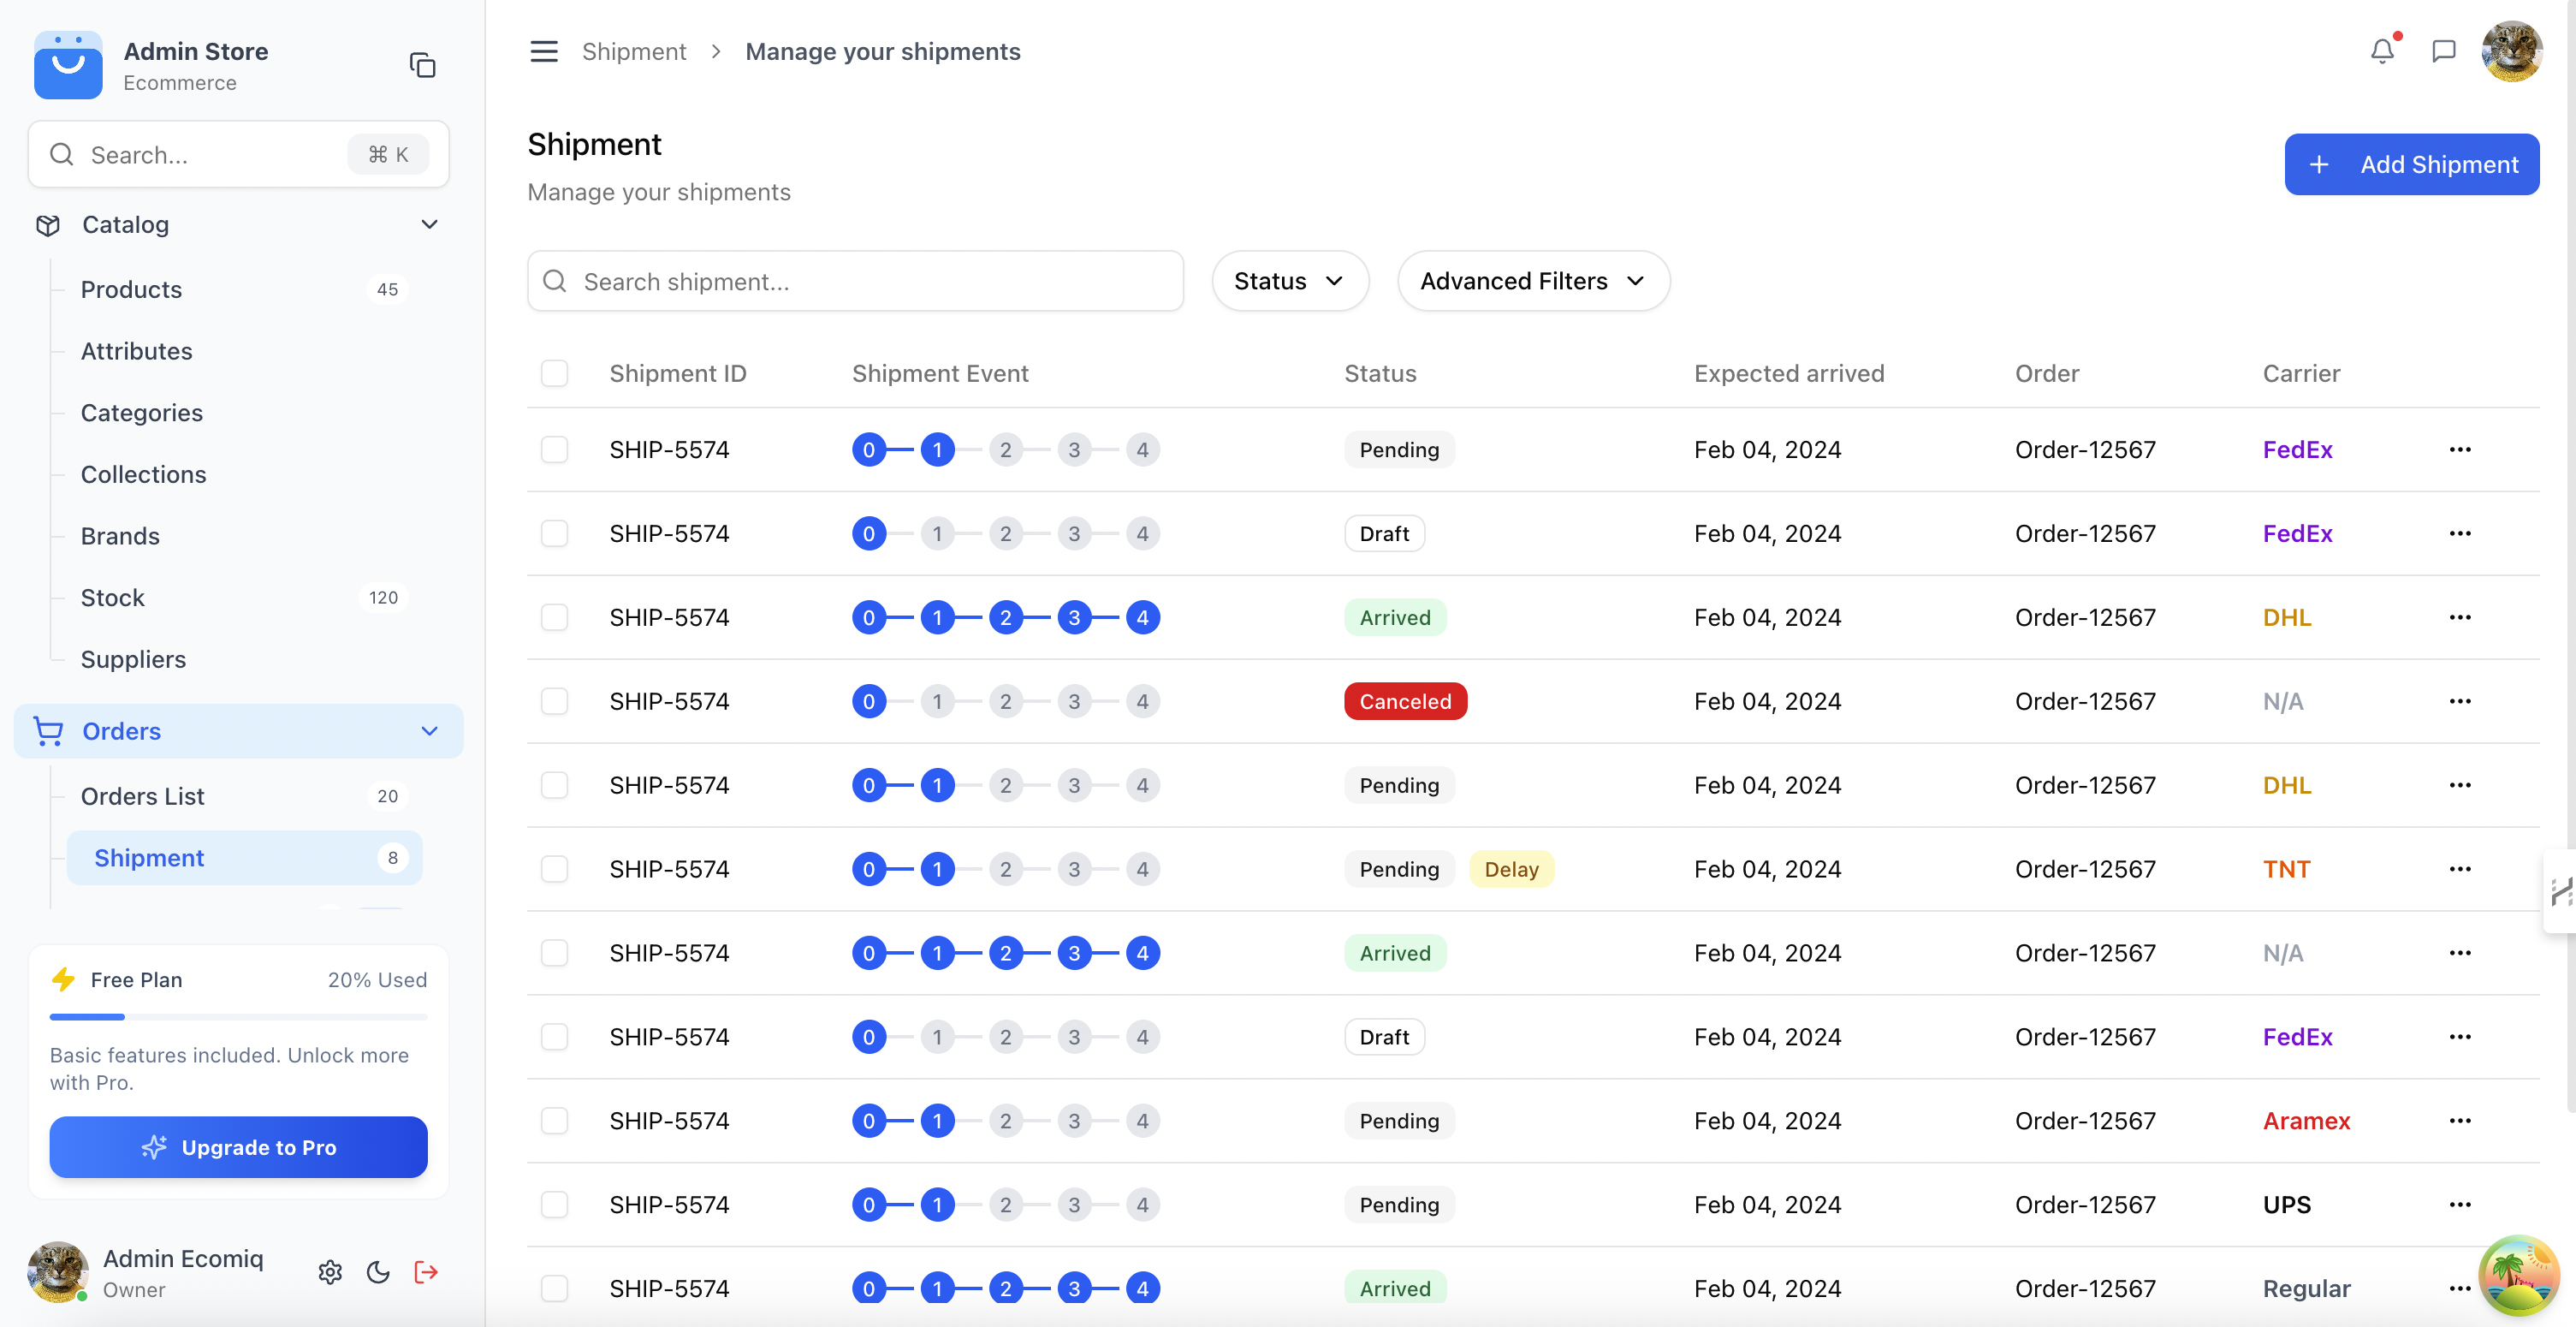Expand the Advanced Filters dropdown

(1533, 281)
